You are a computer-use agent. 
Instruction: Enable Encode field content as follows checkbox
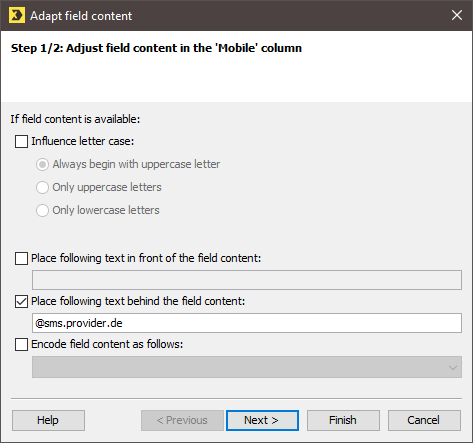(x=21, y=344)
